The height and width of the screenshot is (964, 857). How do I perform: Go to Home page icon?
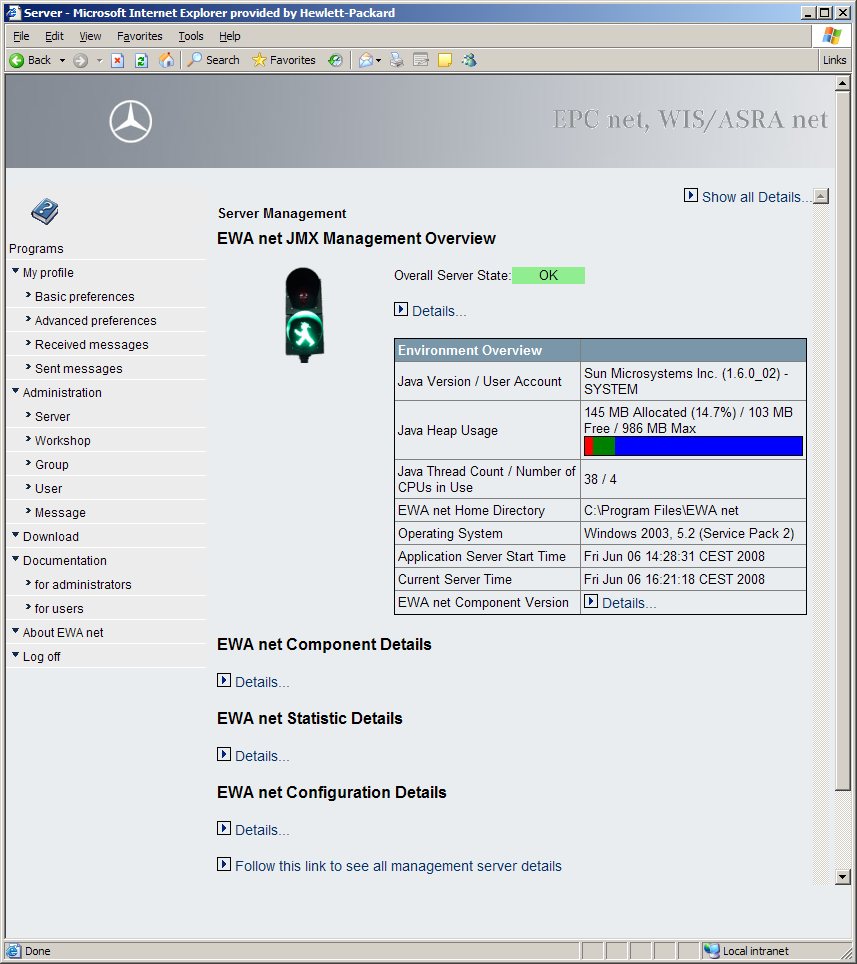click(x=166, y=60)
